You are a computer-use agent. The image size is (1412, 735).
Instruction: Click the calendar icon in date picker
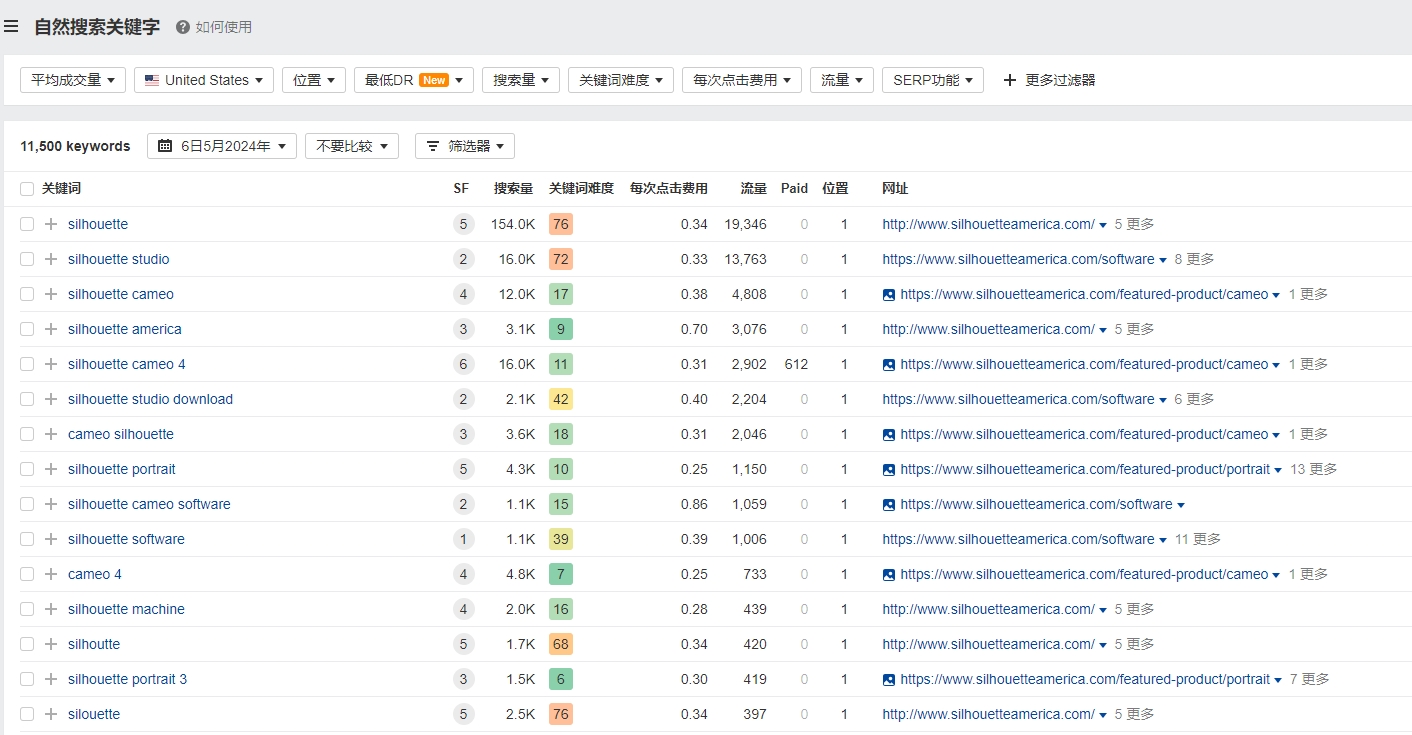[x=165, y=146]
